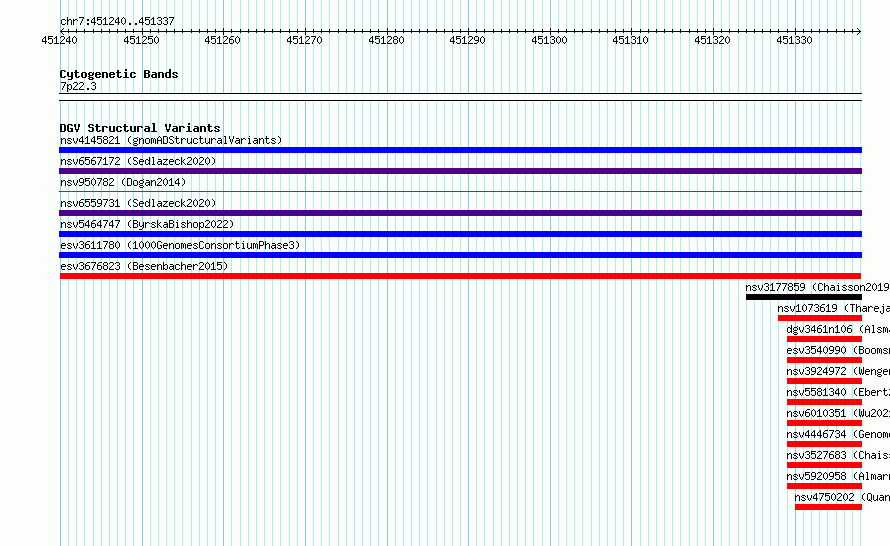
Task: Open the esv3540990 variant label
Action: pos(838,350)
